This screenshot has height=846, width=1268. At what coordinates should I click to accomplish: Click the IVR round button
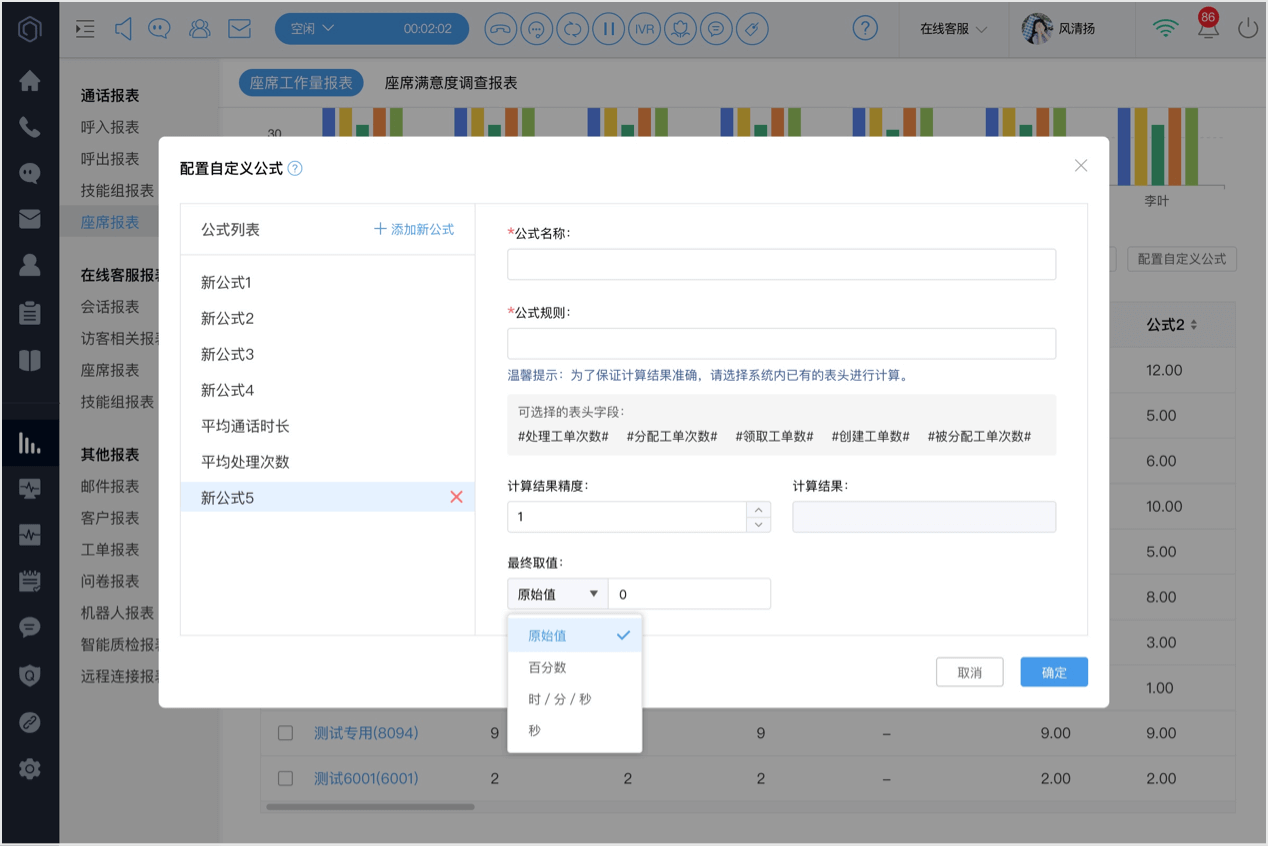tap(644, 29)
